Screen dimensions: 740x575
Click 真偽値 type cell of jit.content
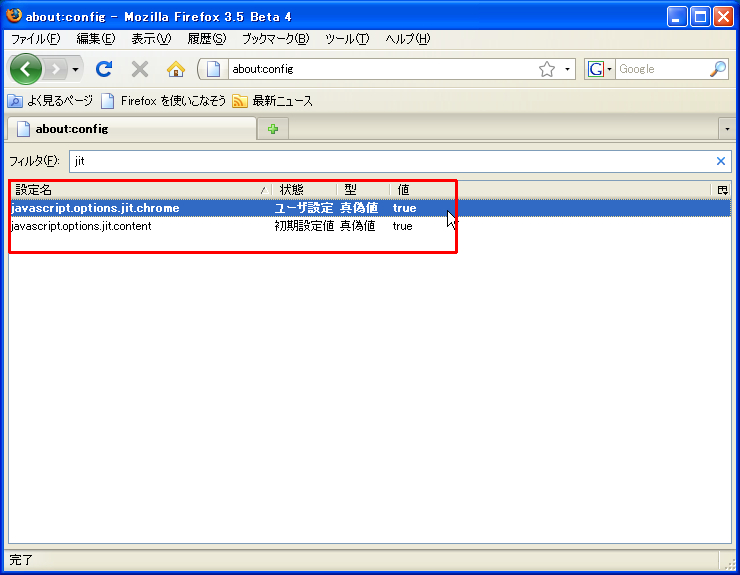pos(358,226)
